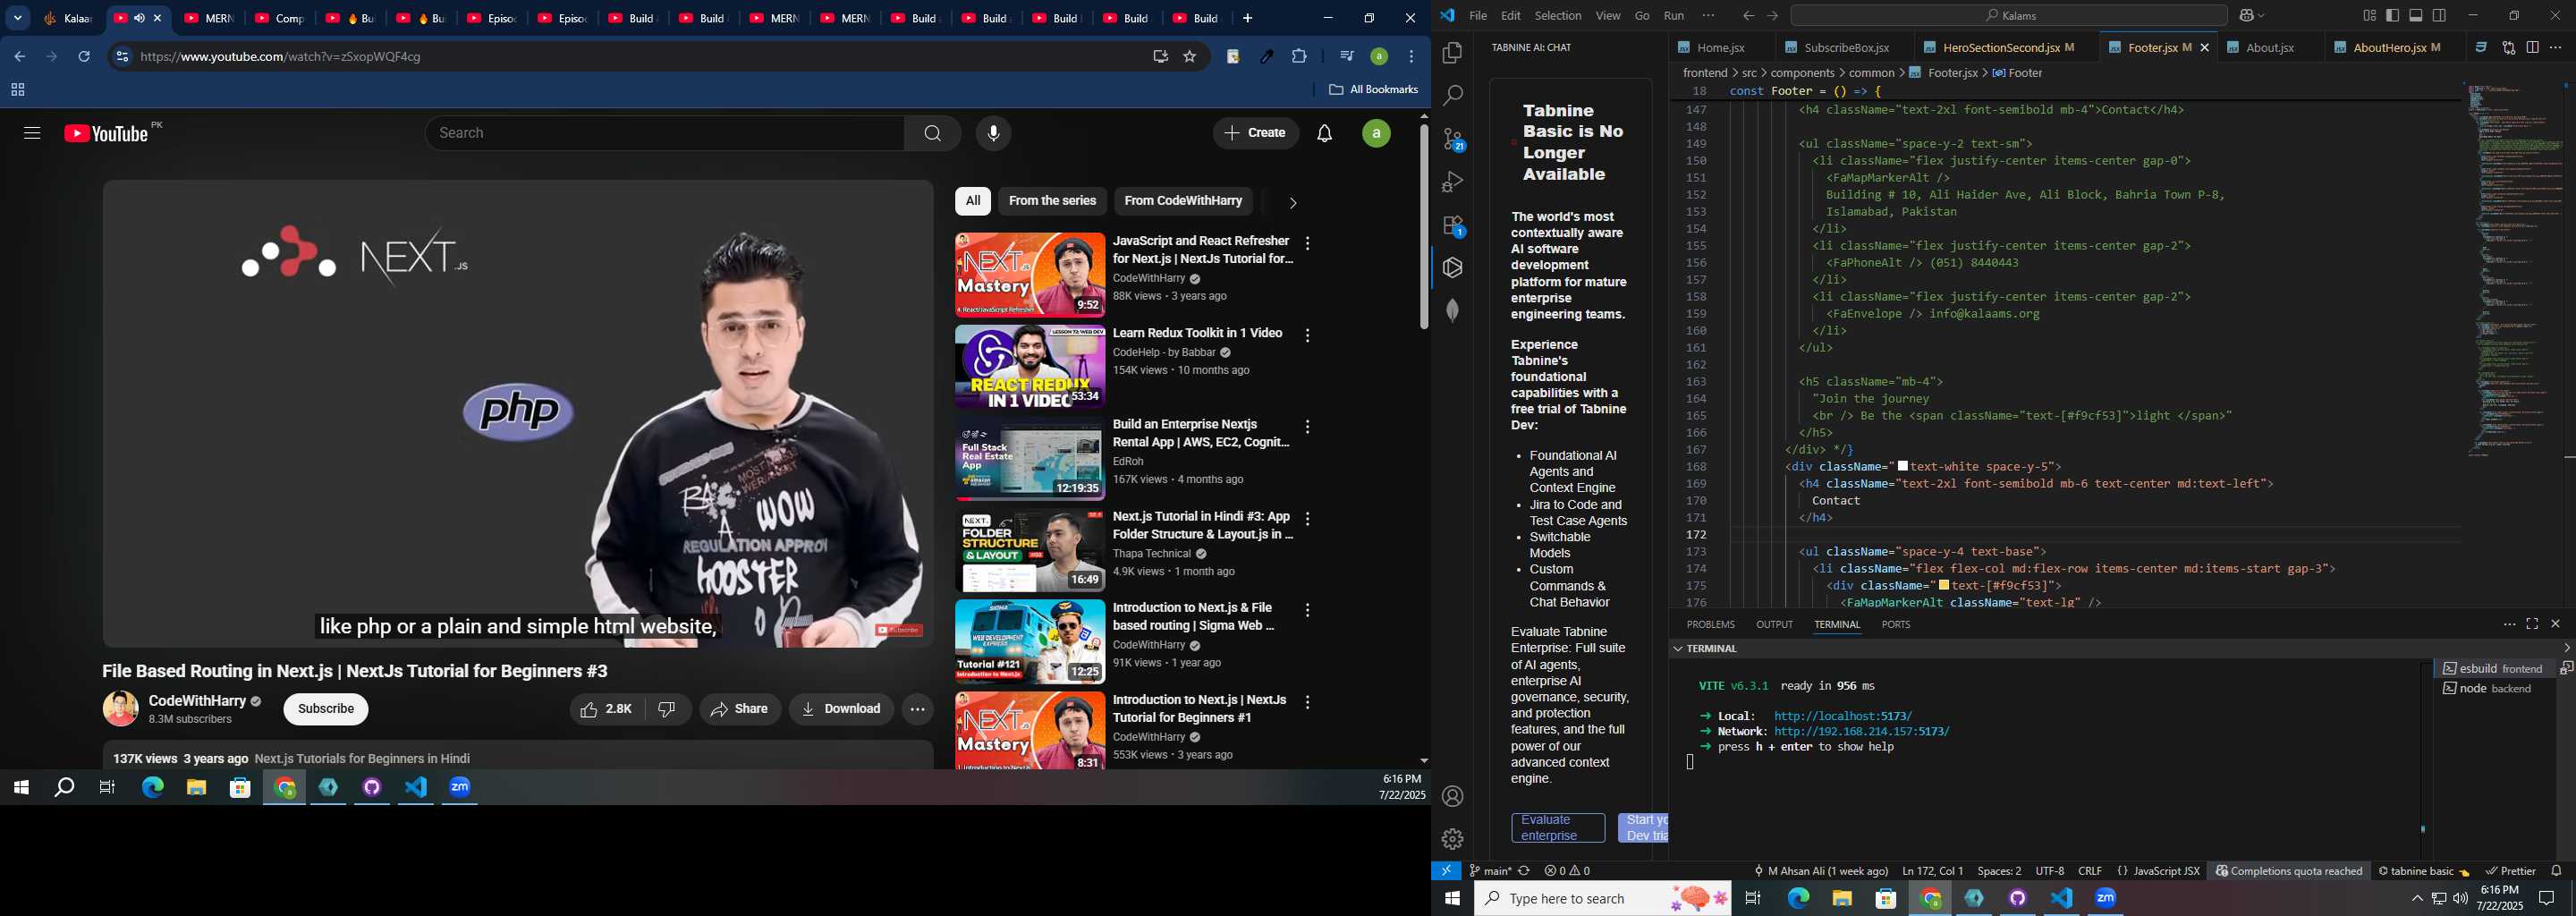Open terminal panel more actions ellipsis
Screen dimensions: 2576x916
[x=2509, y=624]
